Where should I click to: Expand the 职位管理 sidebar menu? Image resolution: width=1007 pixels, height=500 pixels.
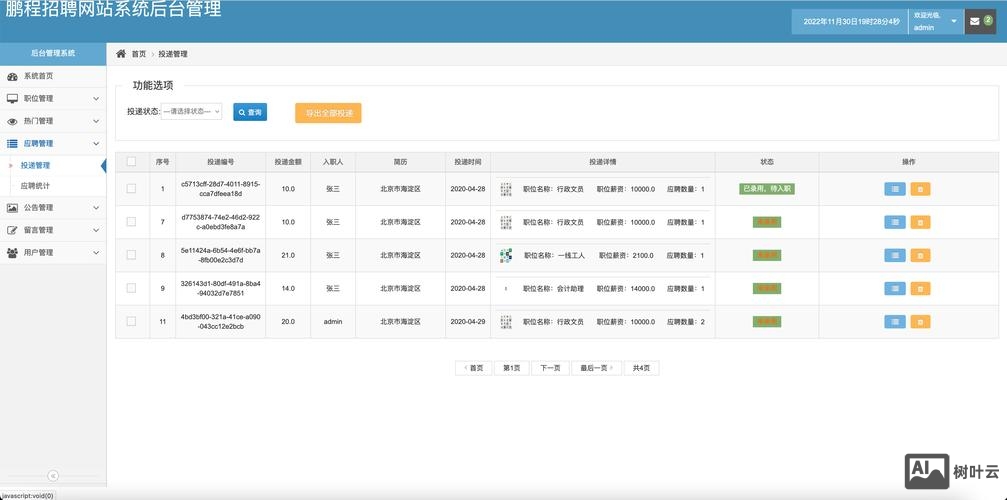(x=52, y=98)
